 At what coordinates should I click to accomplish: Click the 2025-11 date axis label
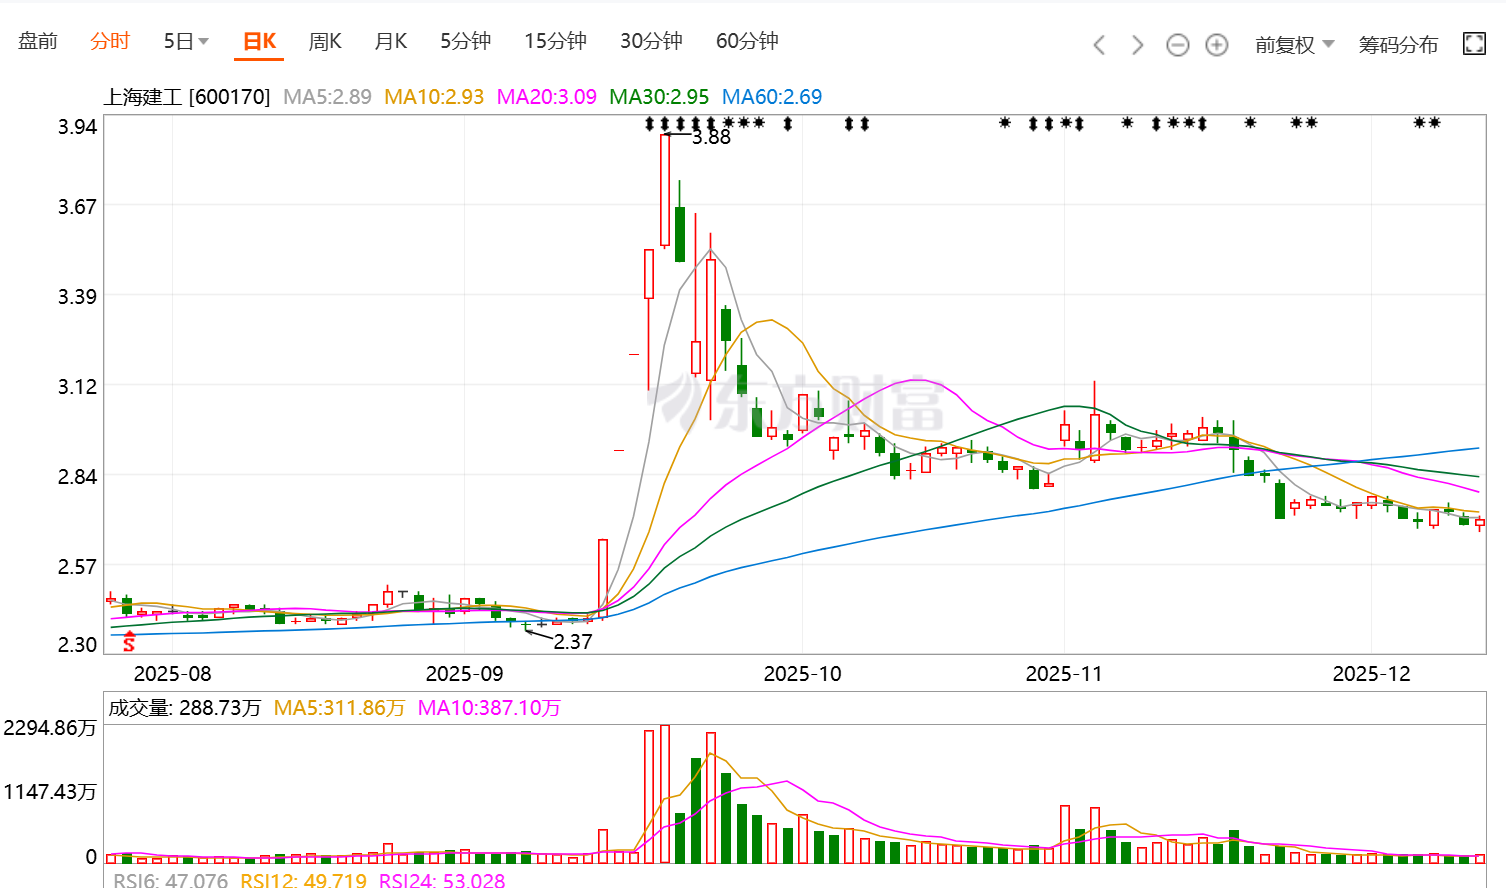(x=1064, y=674)
